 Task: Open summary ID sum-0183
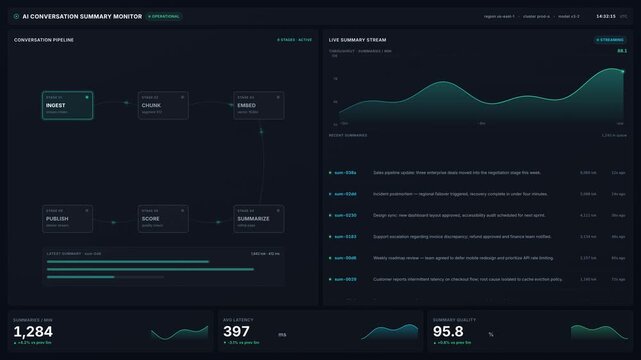coord(345,237)
